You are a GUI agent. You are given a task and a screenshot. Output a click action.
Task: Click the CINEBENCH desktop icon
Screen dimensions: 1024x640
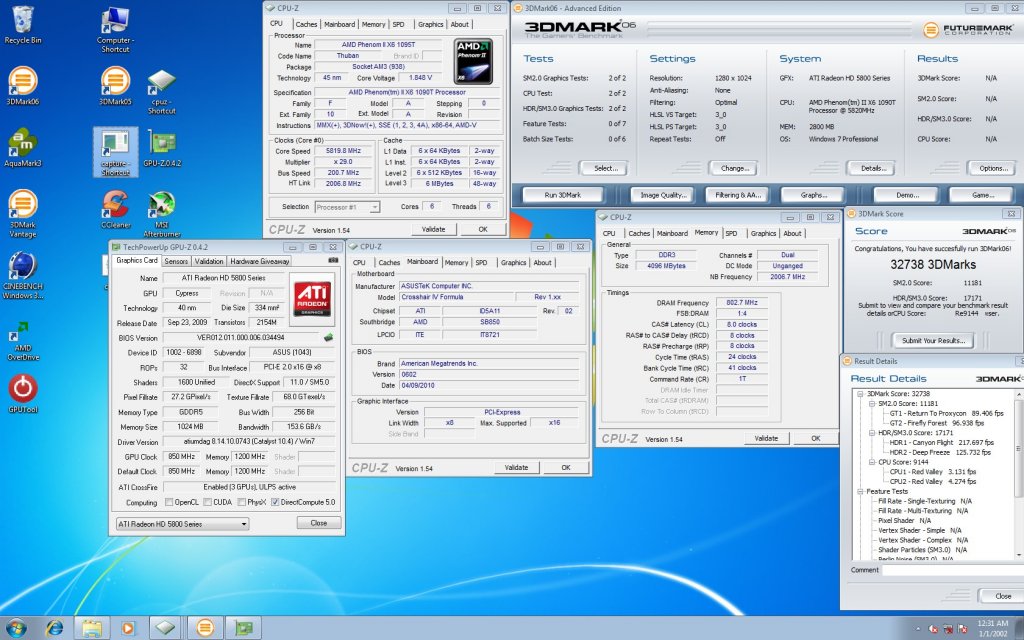pyautogui.click(x=23, y=276)
